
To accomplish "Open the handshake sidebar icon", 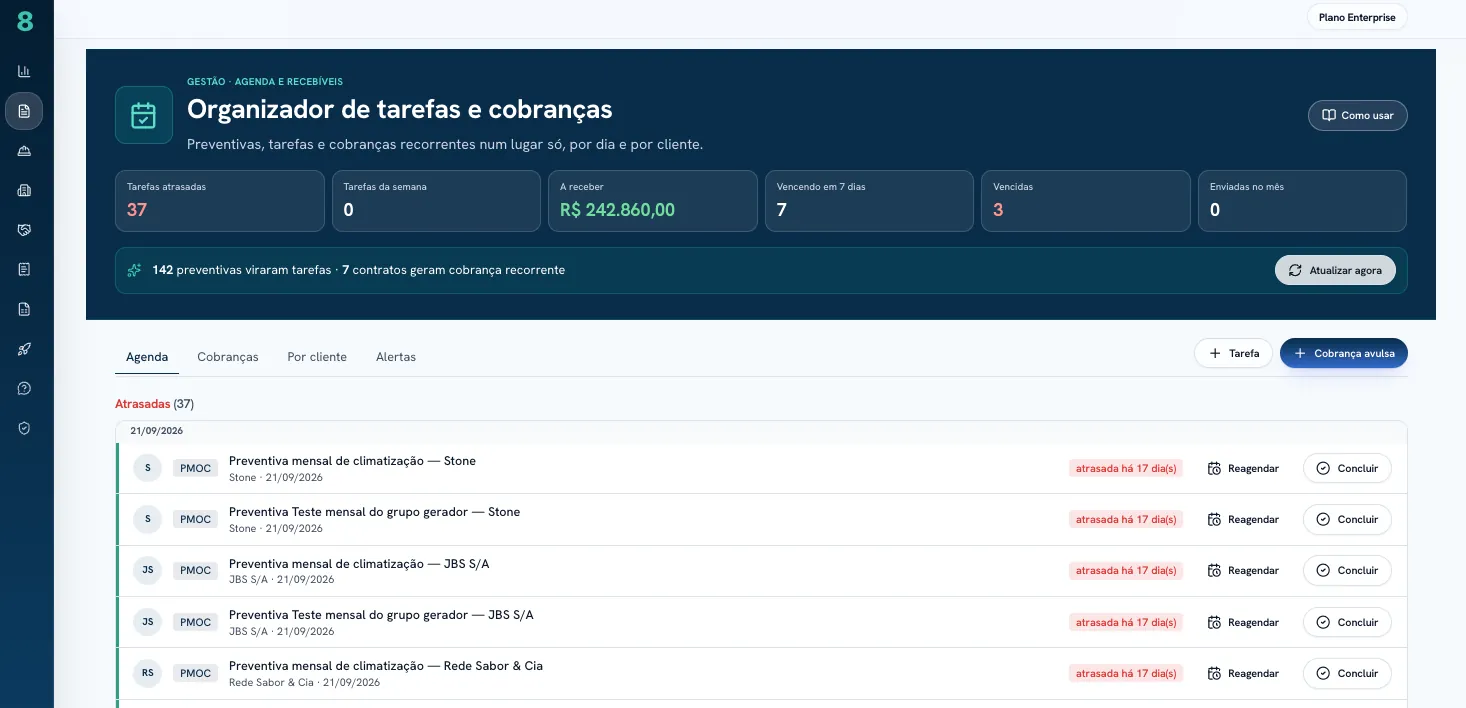I will tap(24, 230).
